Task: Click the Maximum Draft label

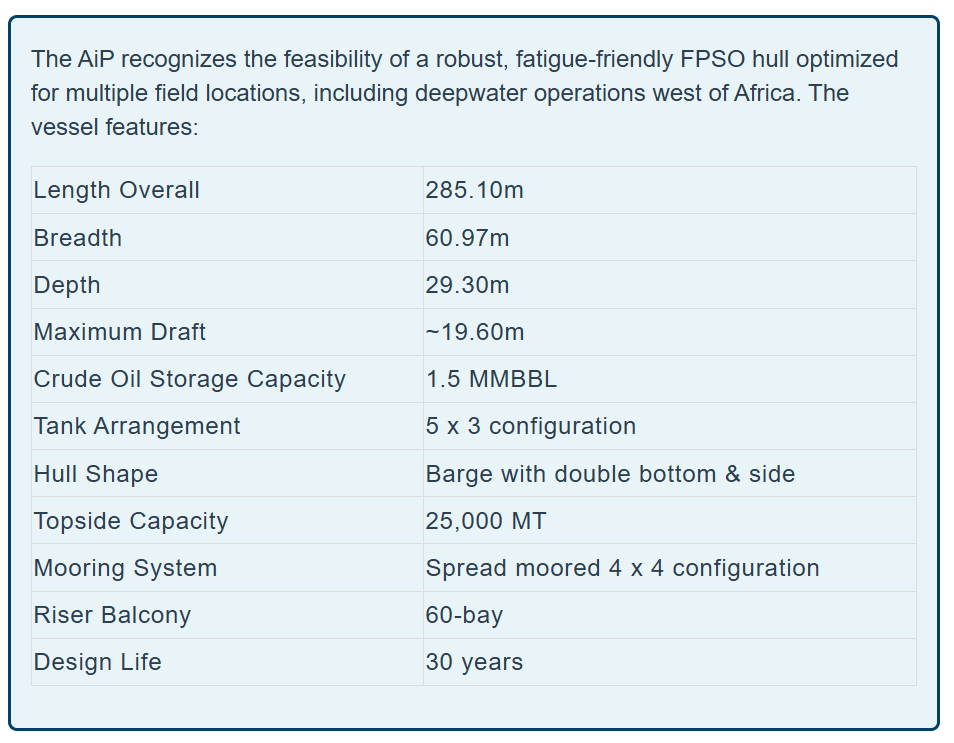Action: tap(120, 332)
